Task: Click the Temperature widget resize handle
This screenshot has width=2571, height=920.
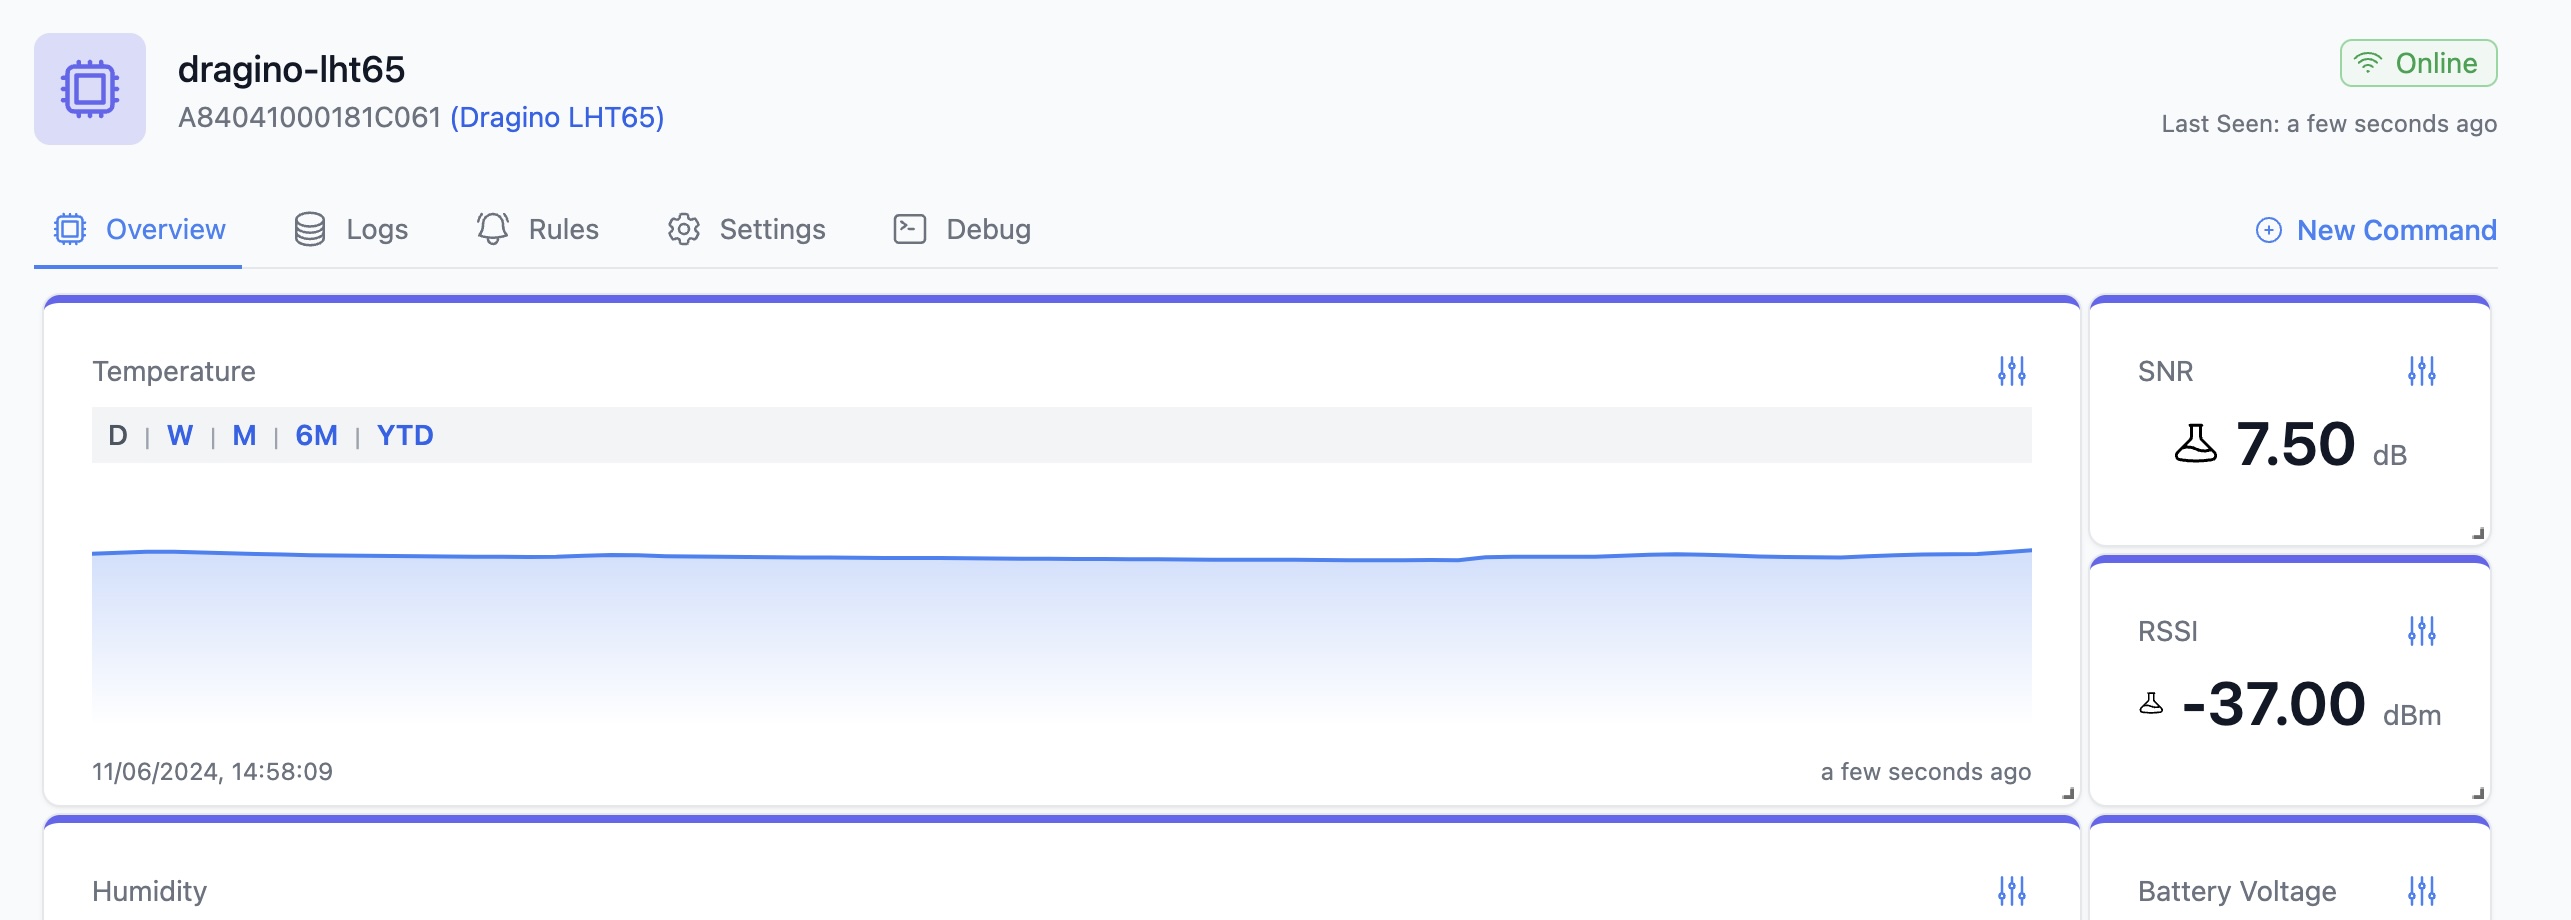Action: 2068,794
